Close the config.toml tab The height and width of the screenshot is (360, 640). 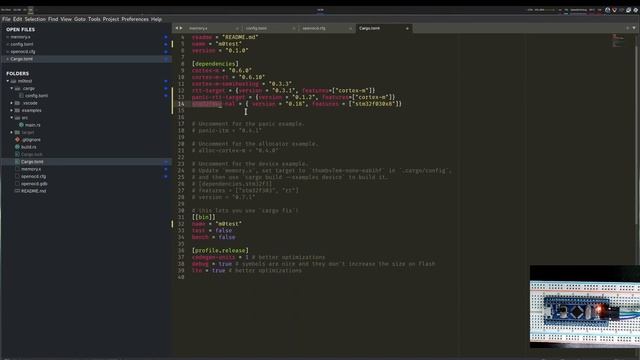[x=294, y=29]
